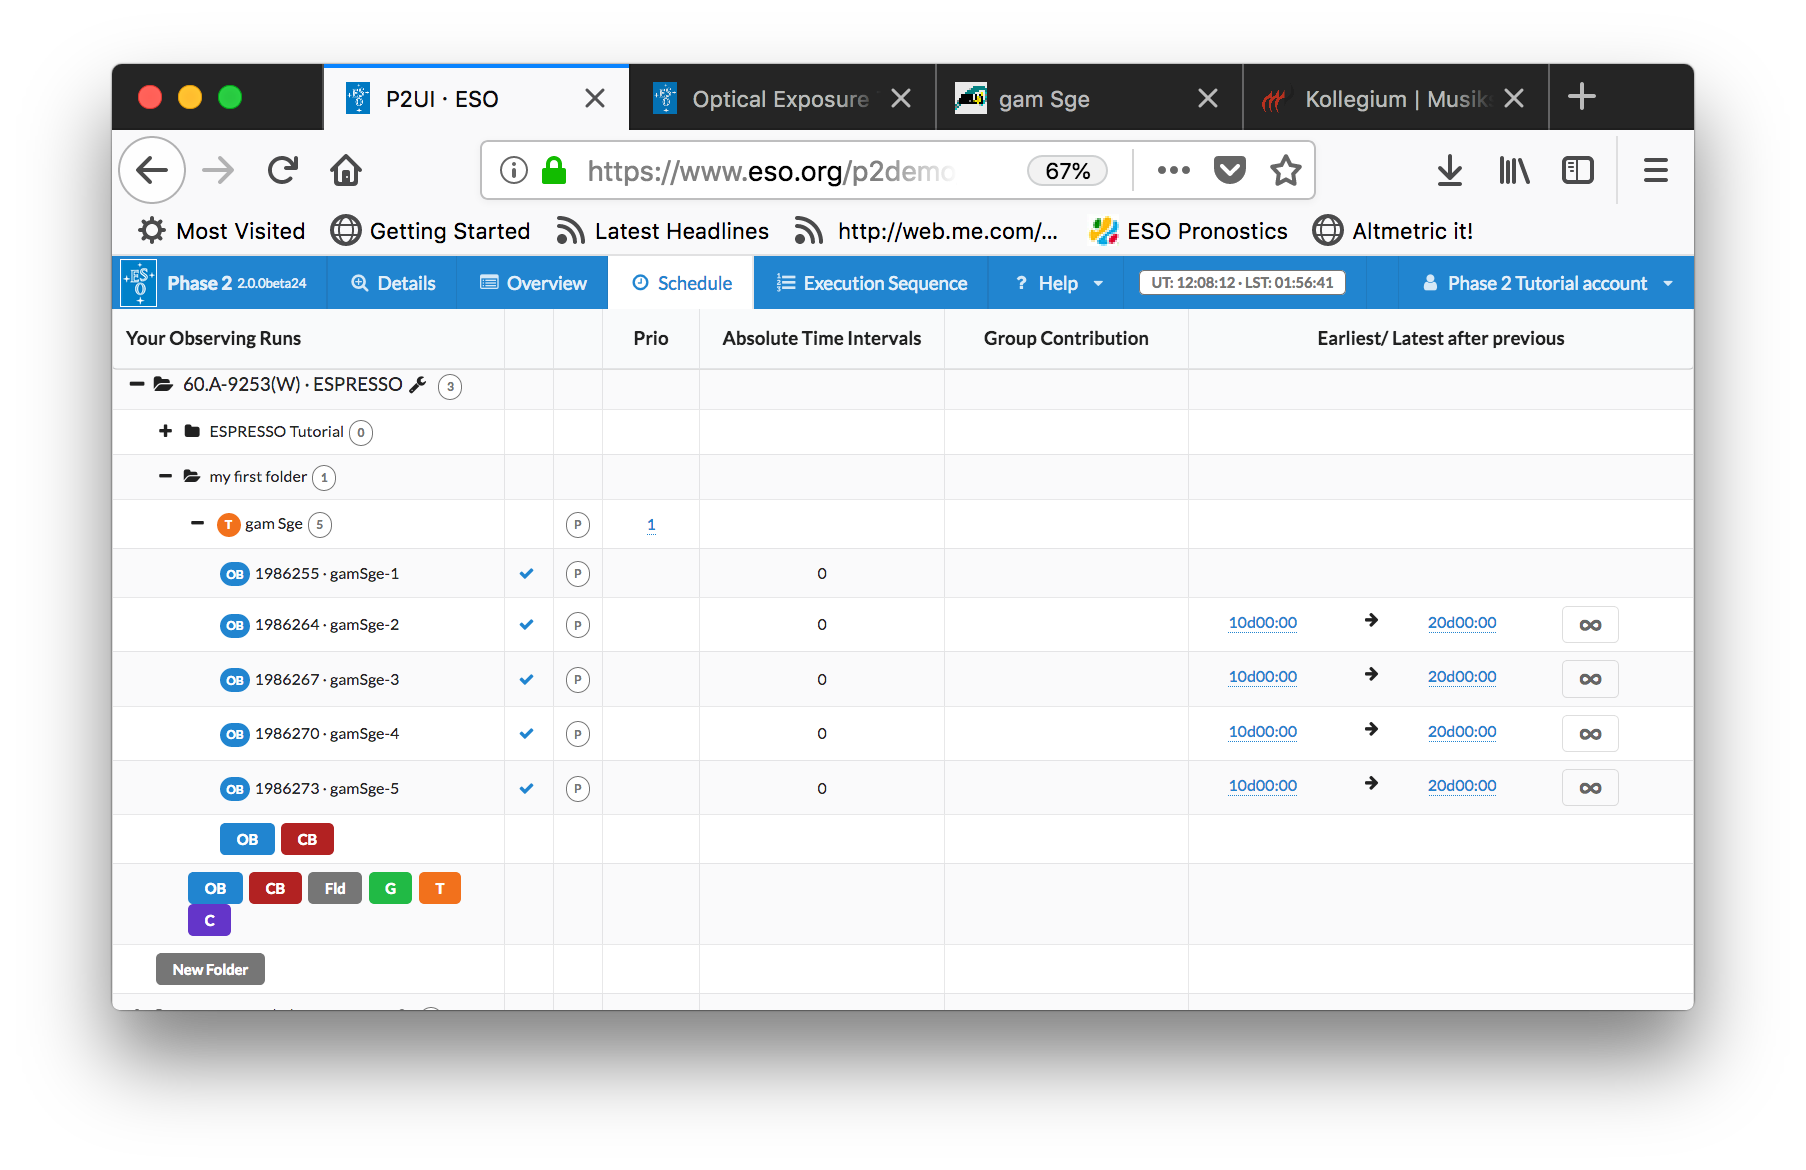Toggle the checkmark for OB gamSge-1

click(x=527, y=574)
